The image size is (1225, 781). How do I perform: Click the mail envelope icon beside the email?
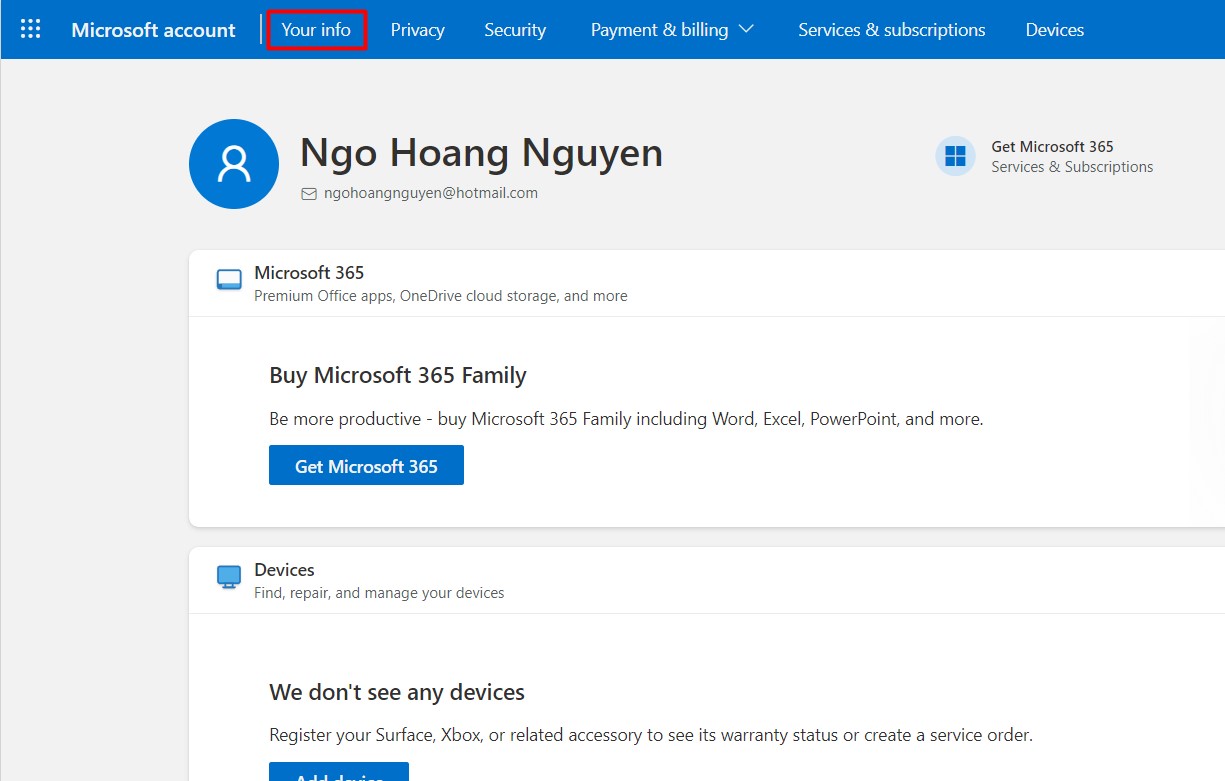pyautogui.click(x=309, y=194)
